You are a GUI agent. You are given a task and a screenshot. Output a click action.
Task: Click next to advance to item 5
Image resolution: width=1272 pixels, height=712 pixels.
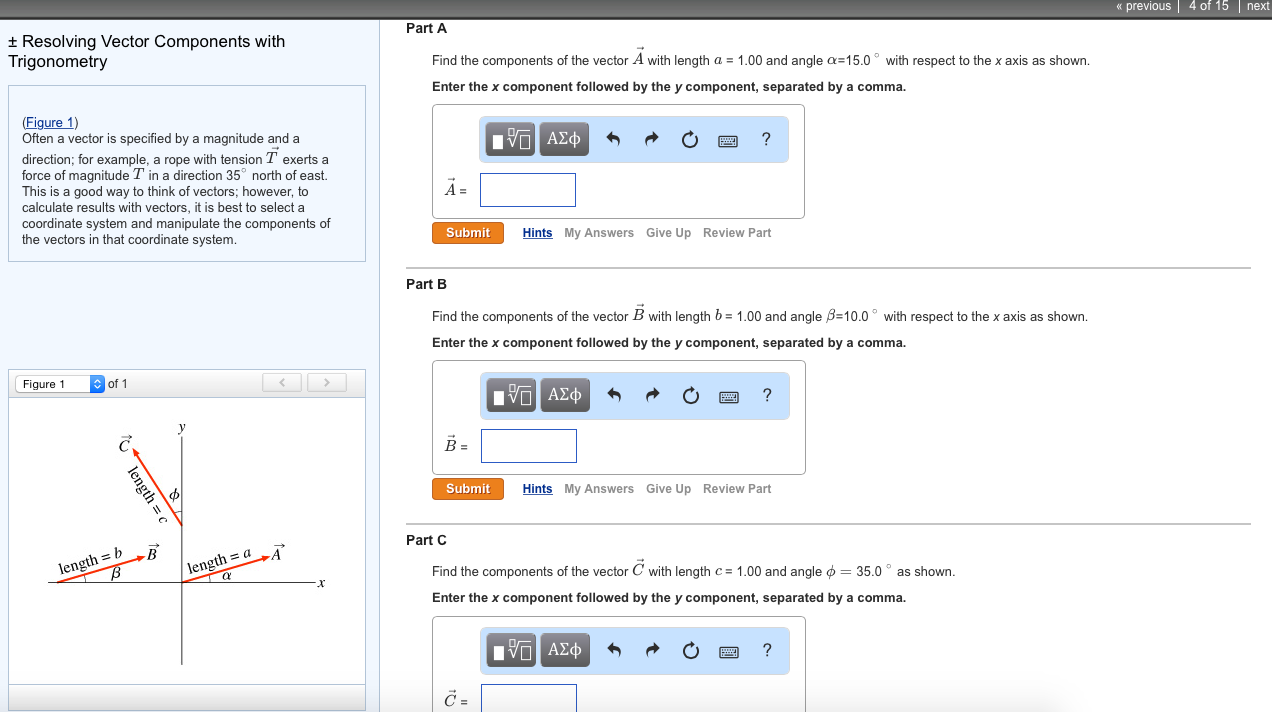(1258, 6)
